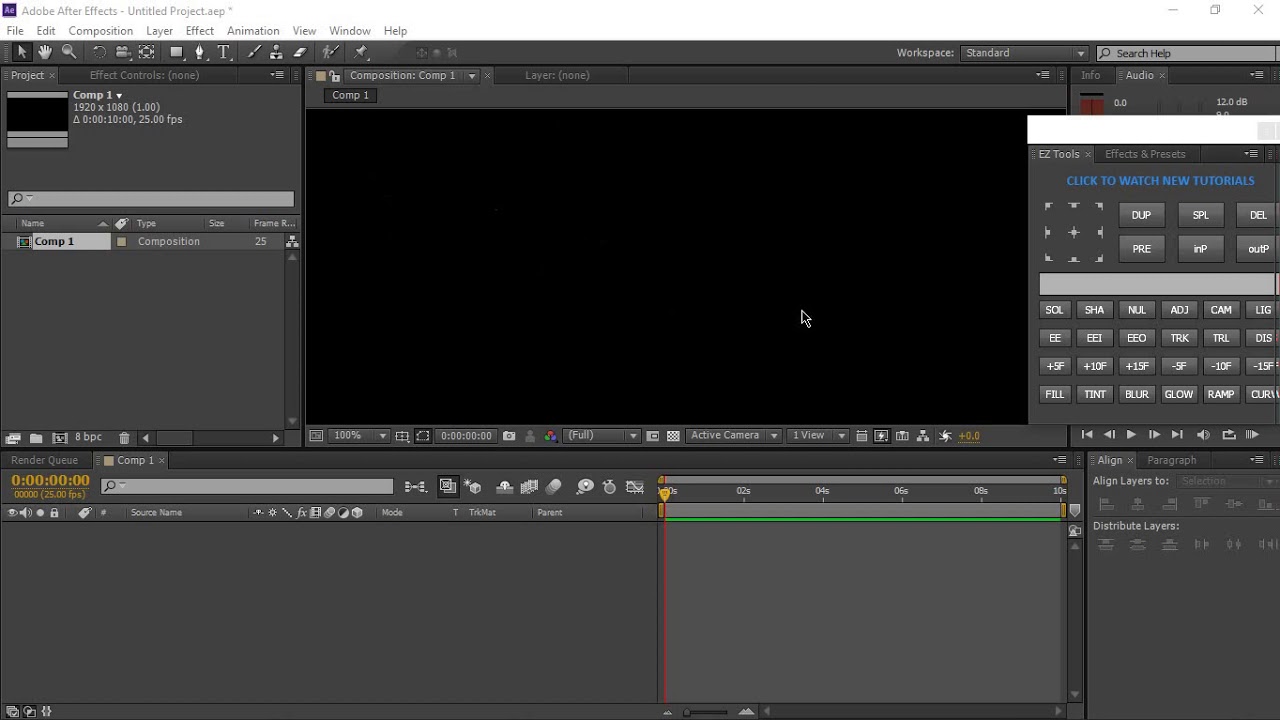Toggle frame blending in the timeline

coord(529,487)
